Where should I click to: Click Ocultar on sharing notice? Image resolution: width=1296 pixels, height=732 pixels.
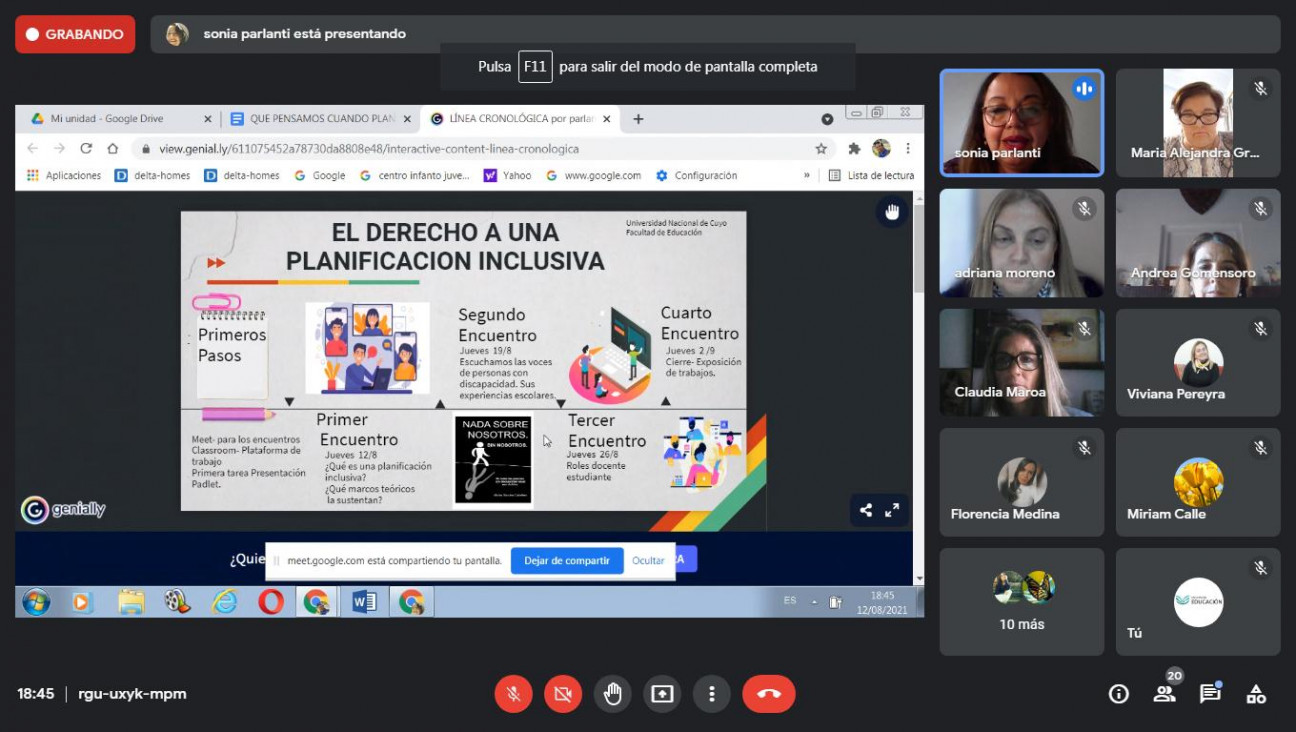648,560
